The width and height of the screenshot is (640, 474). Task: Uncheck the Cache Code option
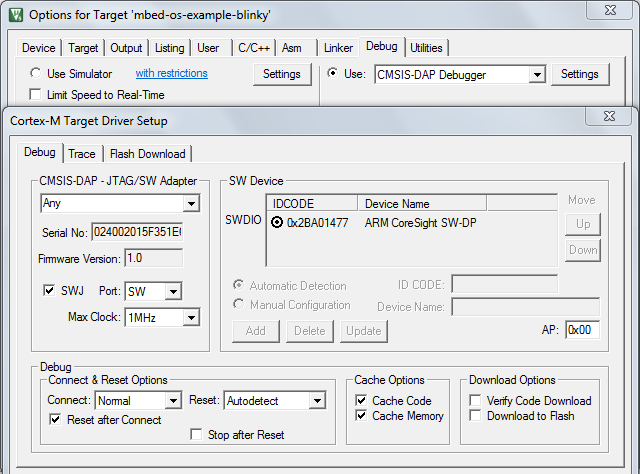362,401
